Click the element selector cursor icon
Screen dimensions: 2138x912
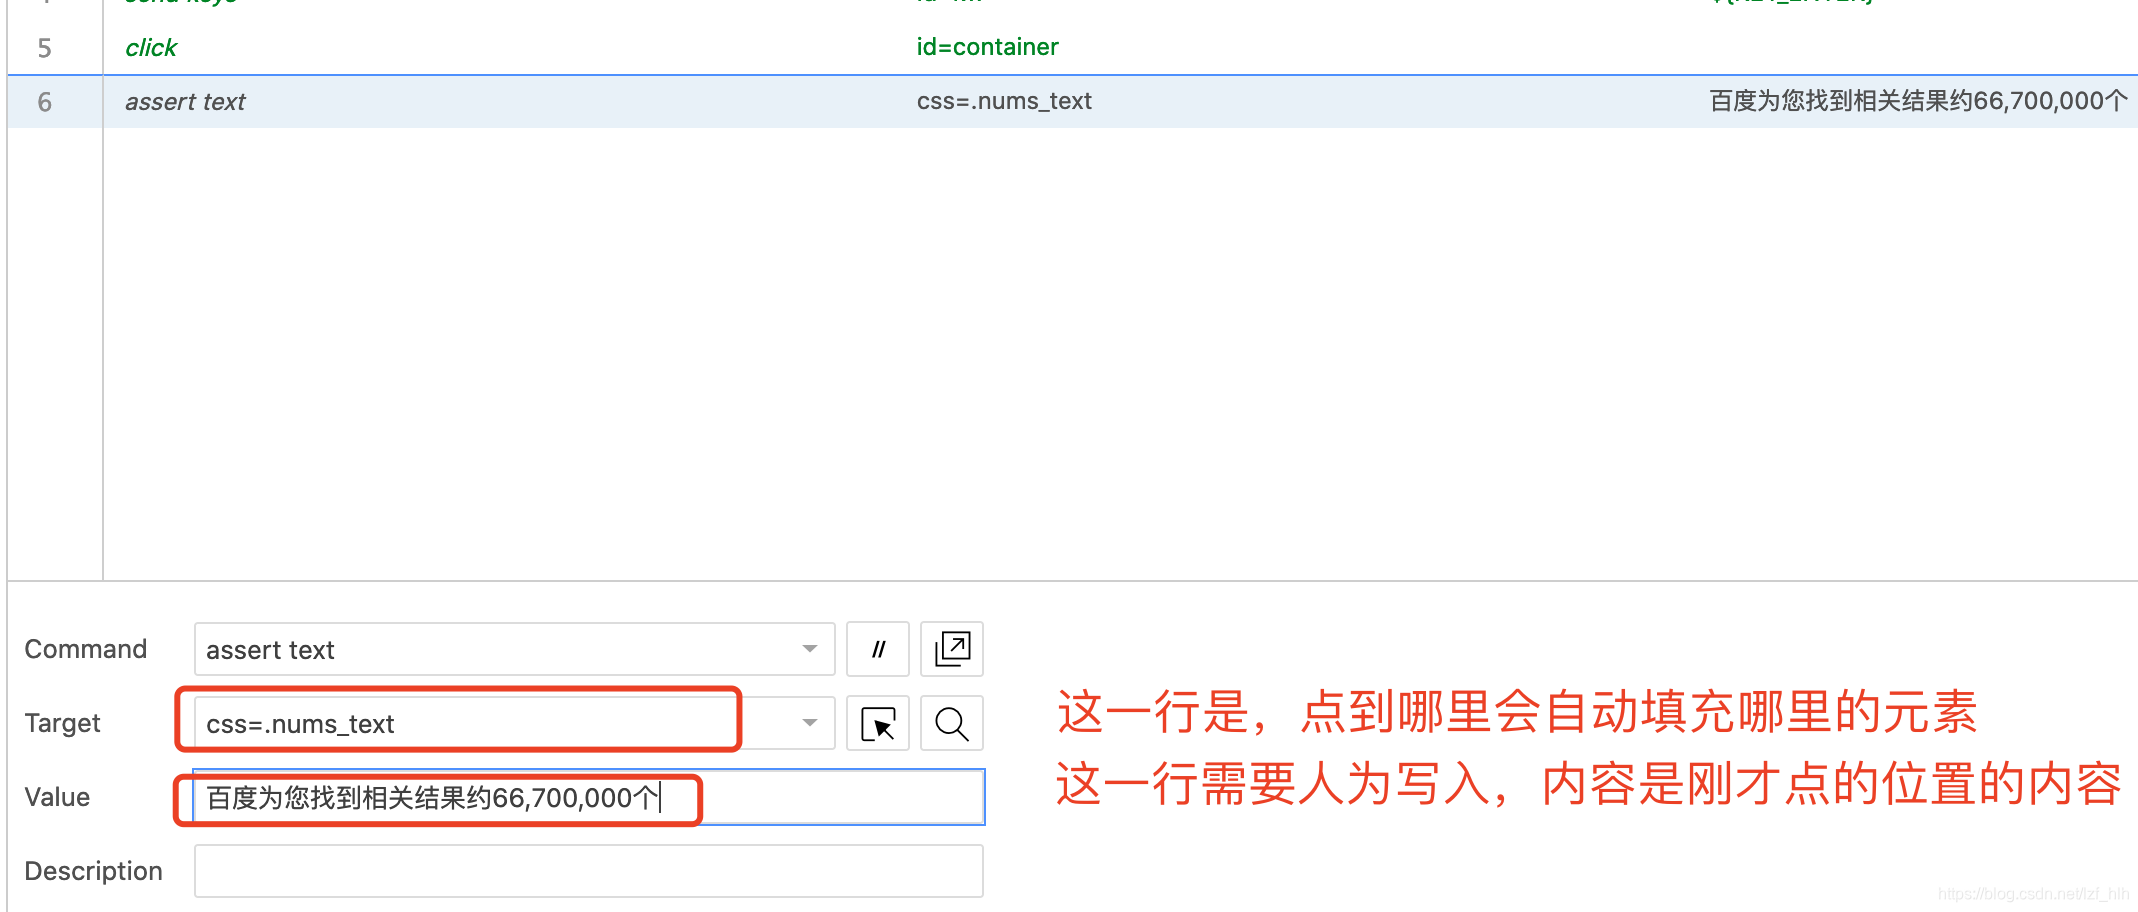[x=877, y=723]
